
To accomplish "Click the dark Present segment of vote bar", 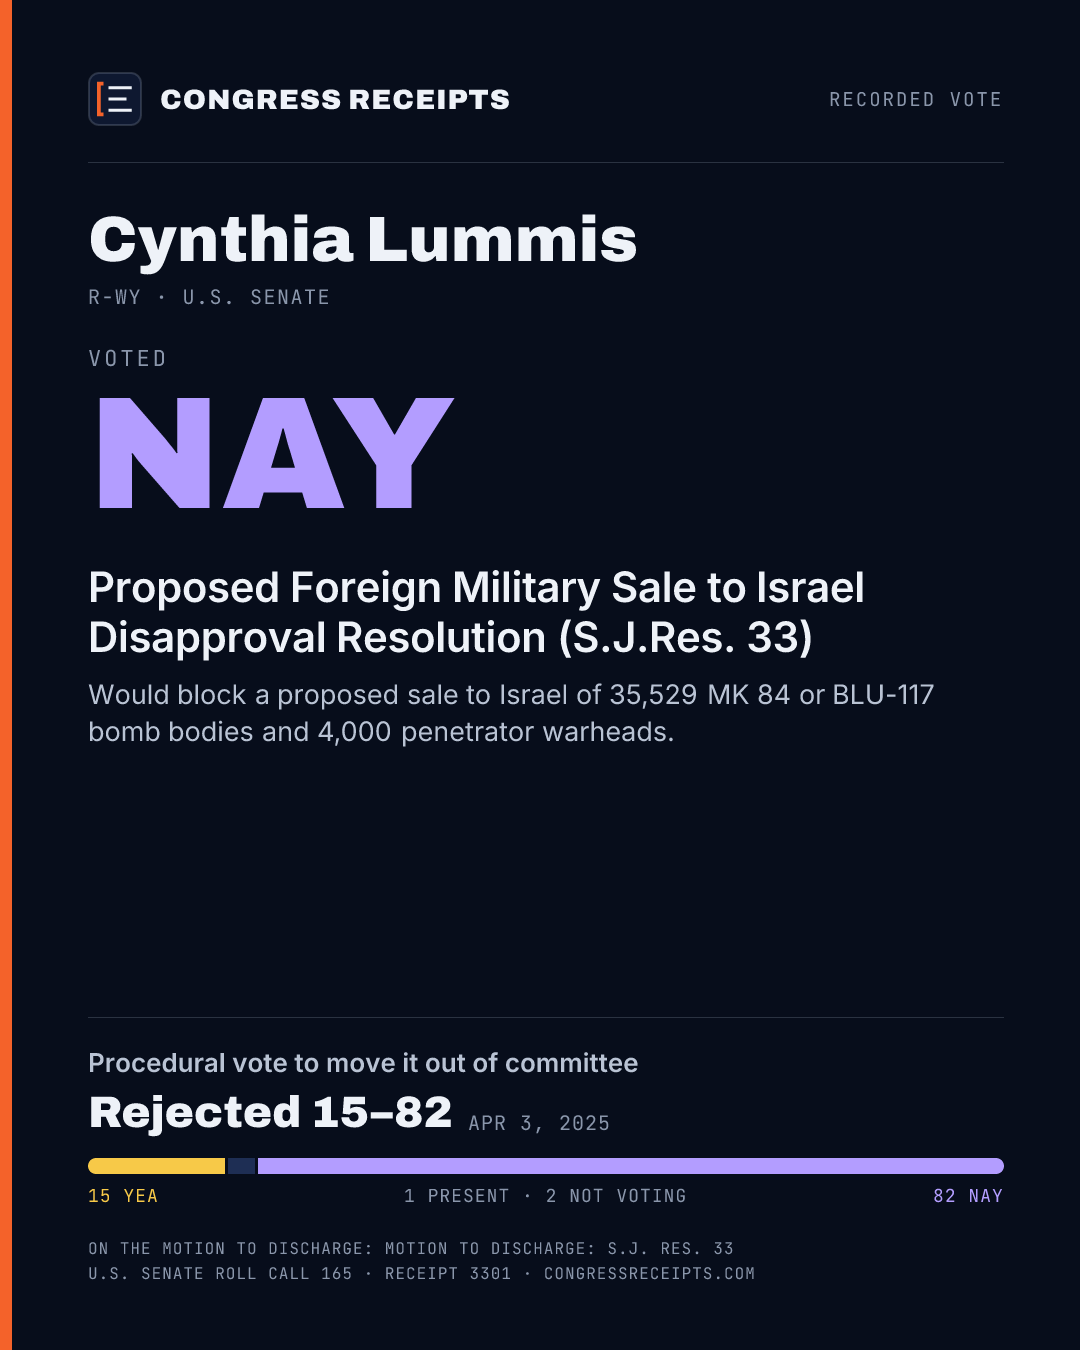I will (242, 1166).
